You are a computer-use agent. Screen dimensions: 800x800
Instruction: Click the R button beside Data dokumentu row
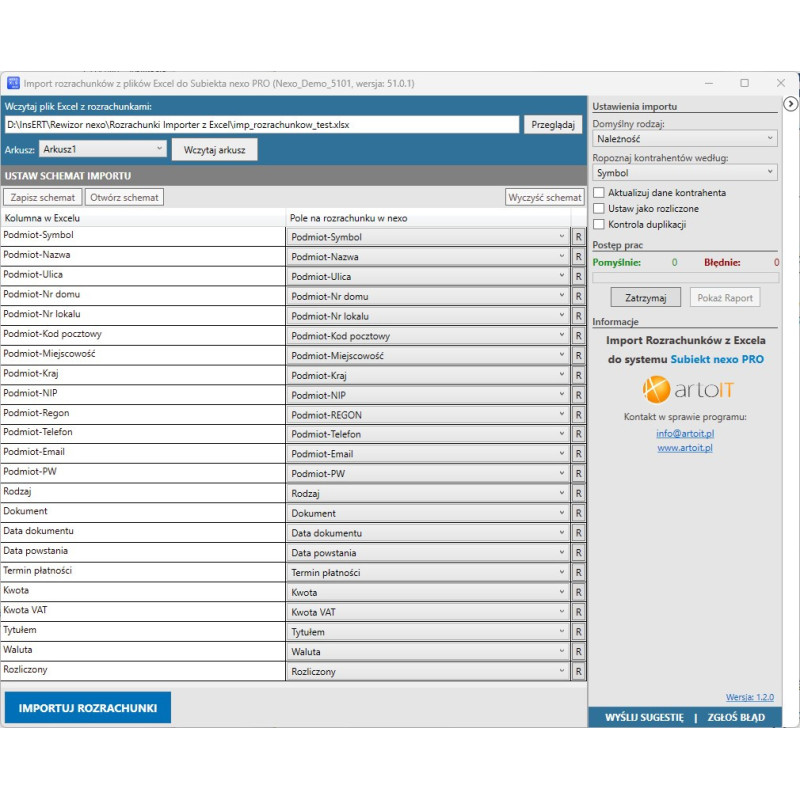coord(578,533)
